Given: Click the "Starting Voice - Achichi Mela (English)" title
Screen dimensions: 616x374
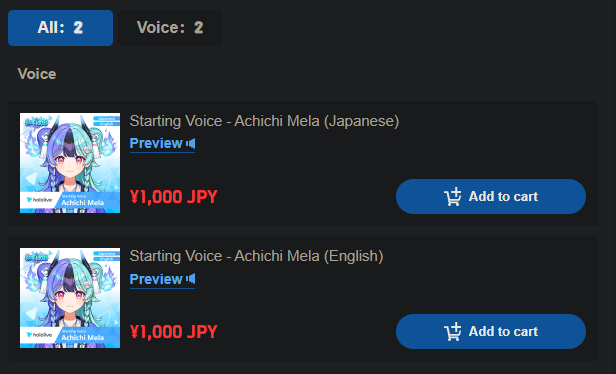Looking at the screenshot, I should 257,256.
